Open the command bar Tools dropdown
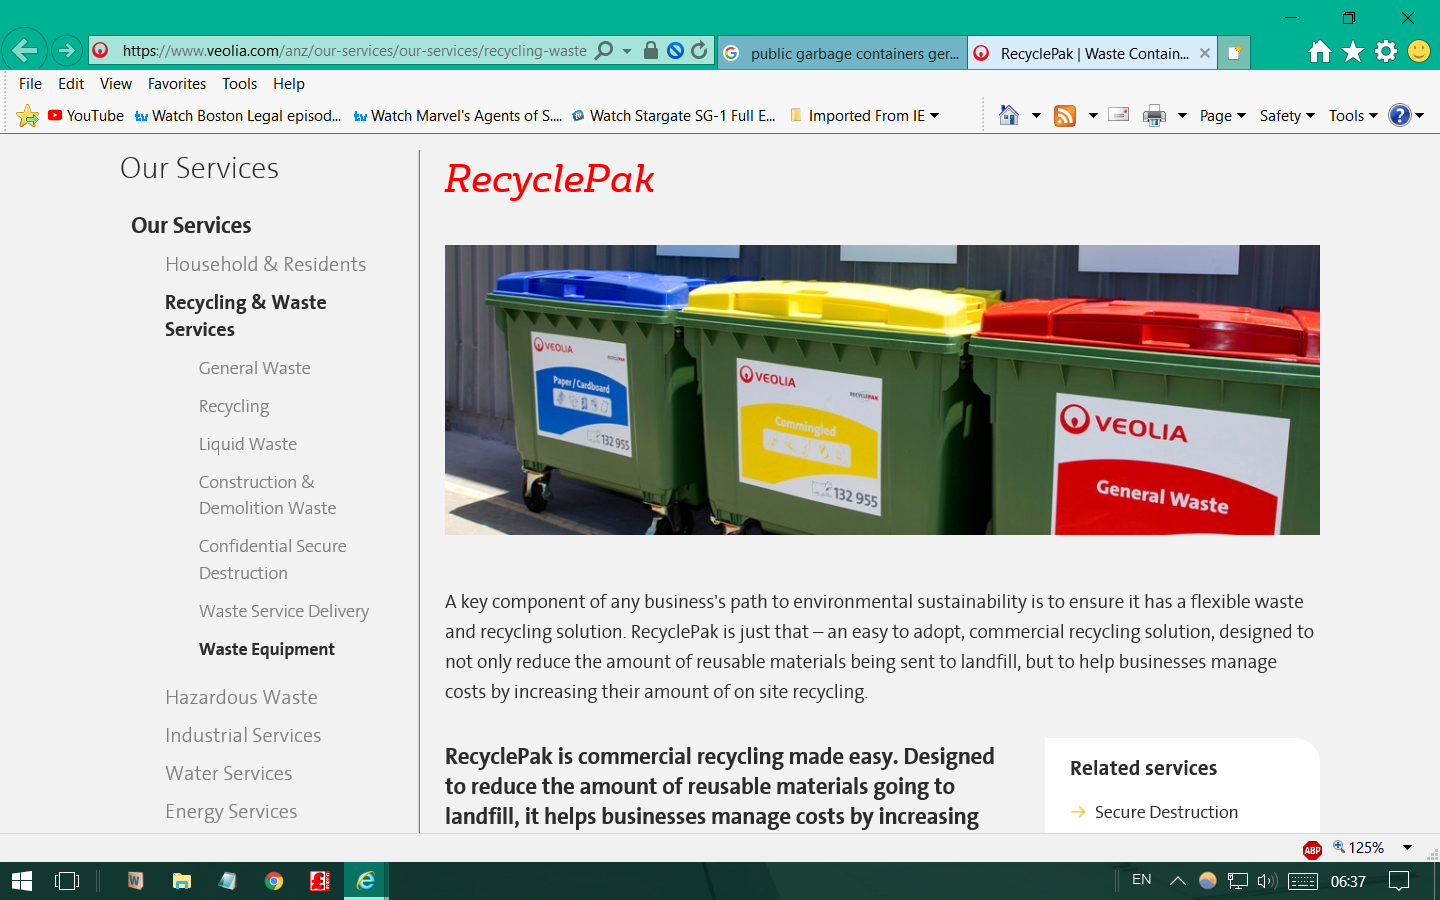The height and width of the screenshot is (900, 1440). pos(1353,116)
